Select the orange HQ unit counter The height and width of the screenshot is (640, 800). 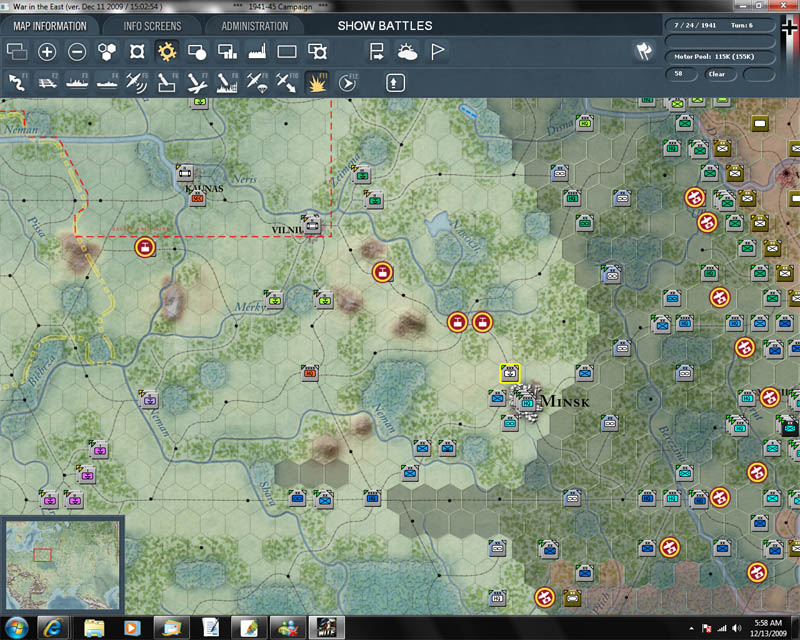[x=310, y=374]
